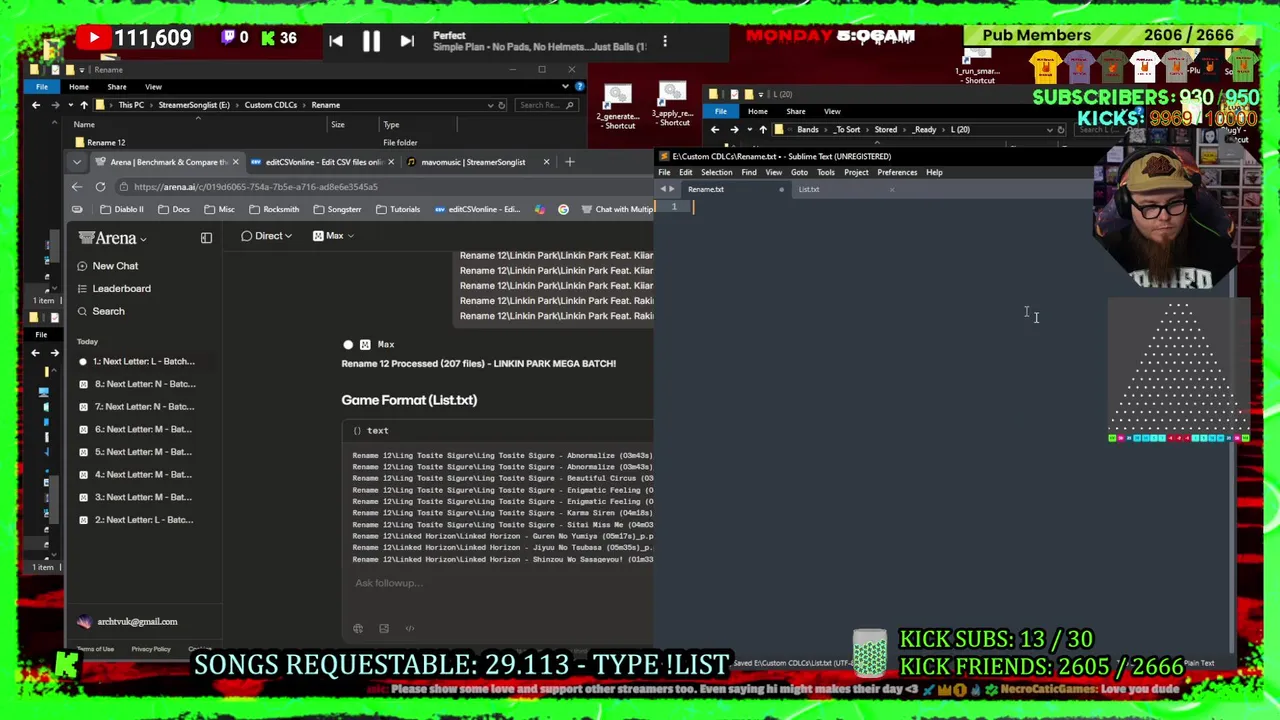Screen dimensions: 1280x720
Task: Open chat '2: Next Letter: L - Batc...'
Action: [145, 520]
